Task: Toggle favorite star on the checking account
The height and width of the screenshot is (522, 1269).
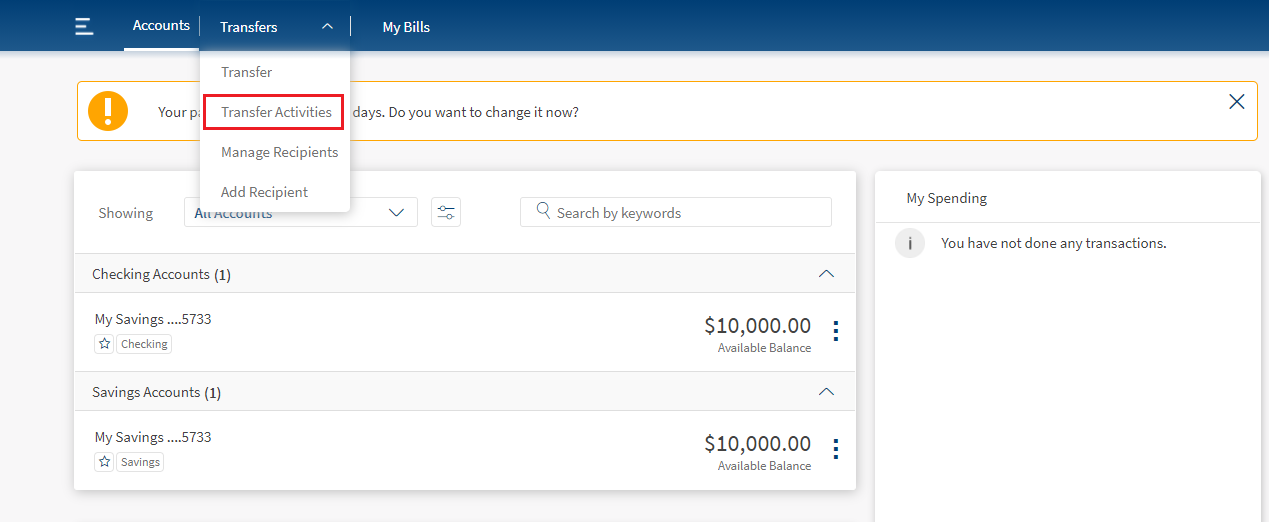Action: [x=104, y=344]
